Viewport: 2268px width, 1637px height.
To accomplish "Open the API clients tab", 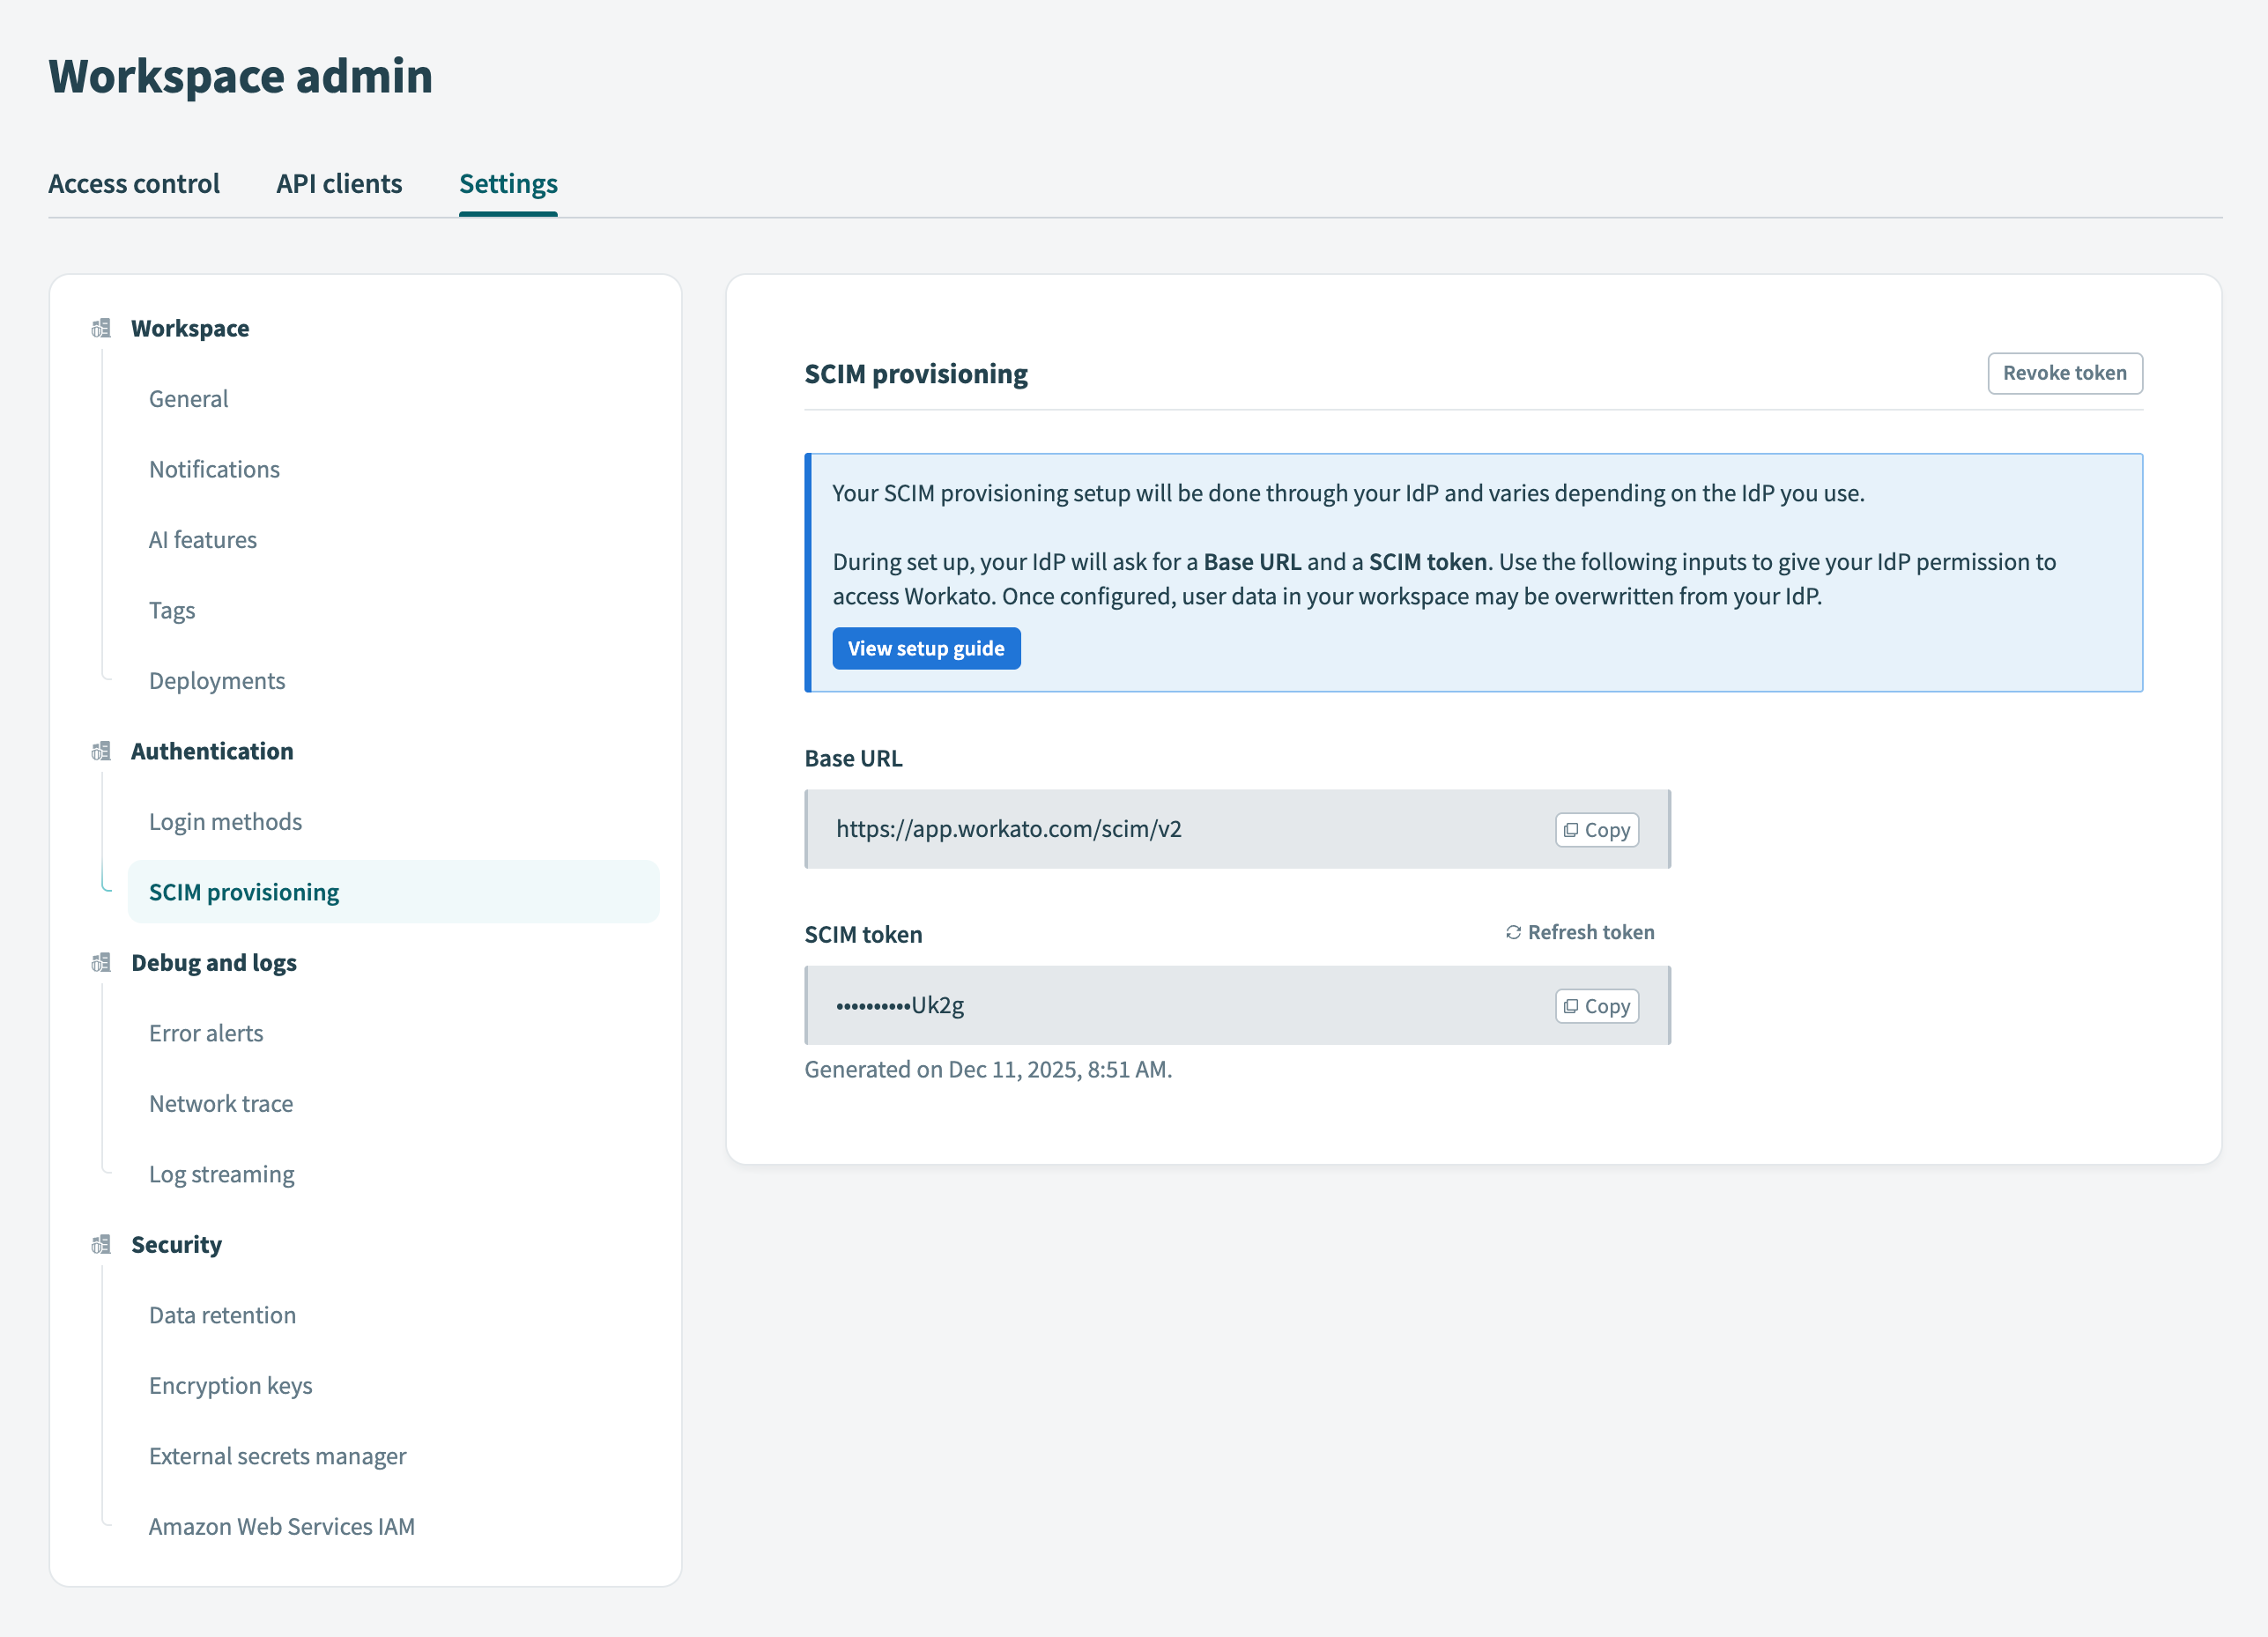I will tap(339, 183).
